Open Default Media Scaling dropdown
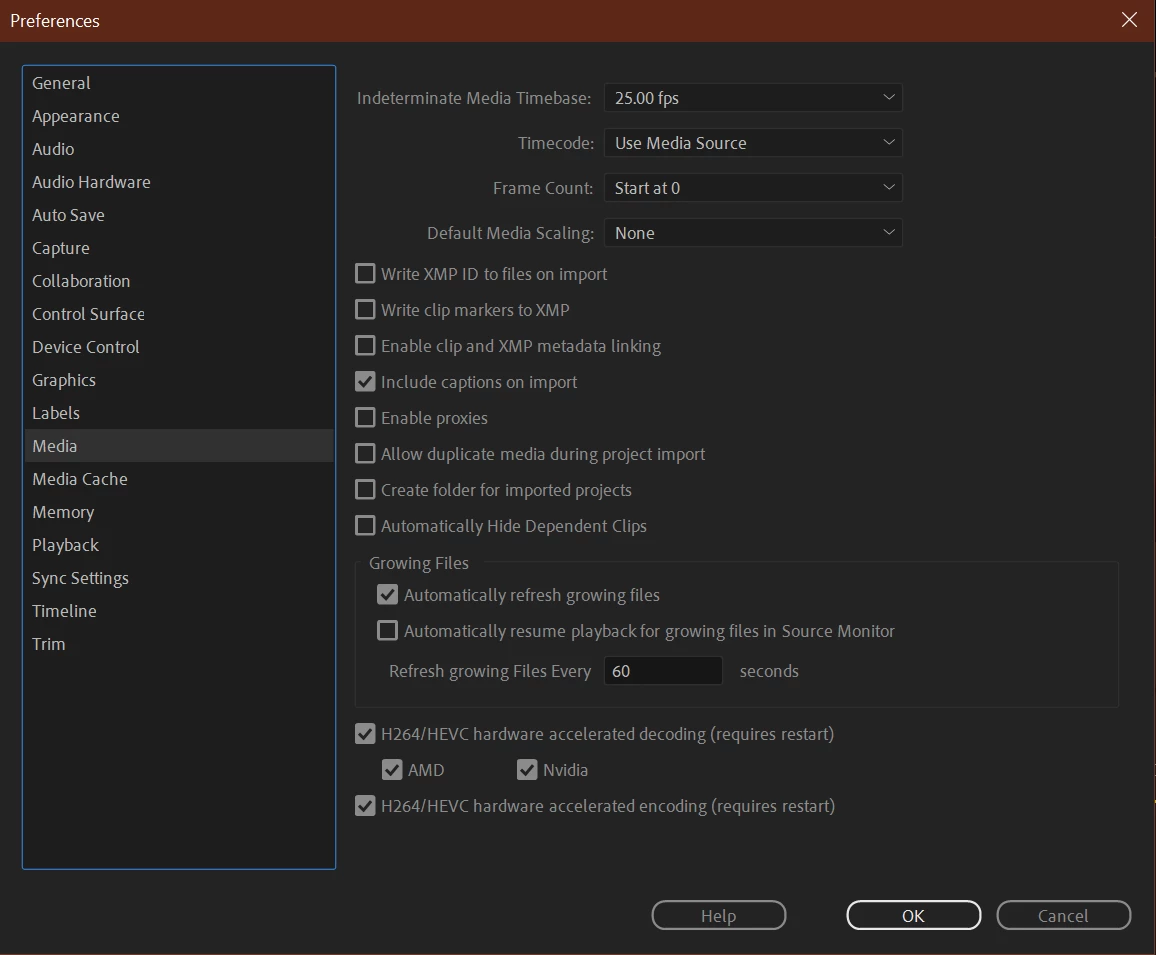 click(753, 232)
